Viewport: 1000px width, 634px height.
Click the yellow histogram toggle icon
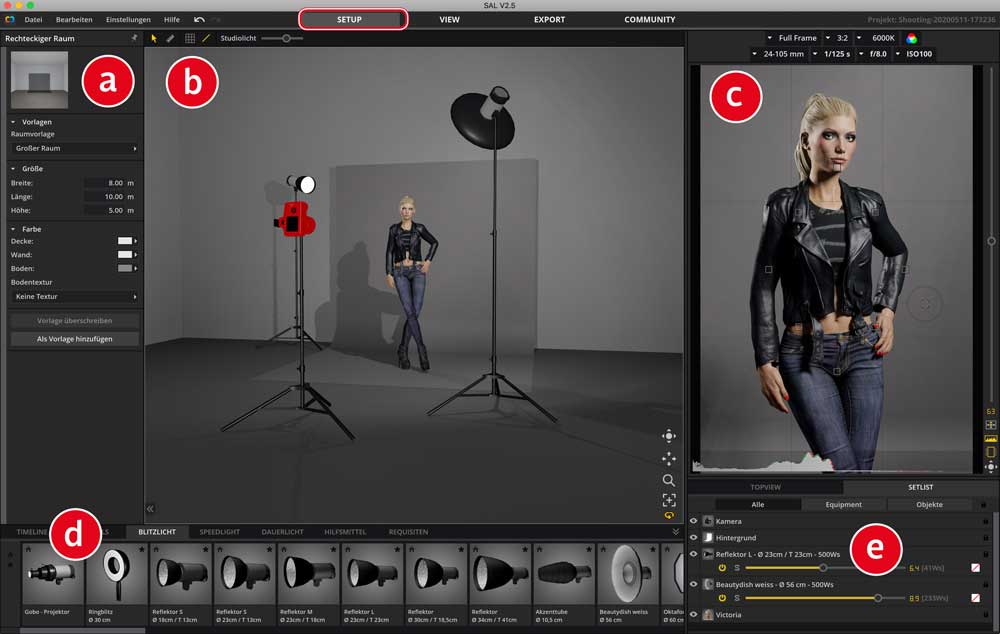(x=990, y=439)
